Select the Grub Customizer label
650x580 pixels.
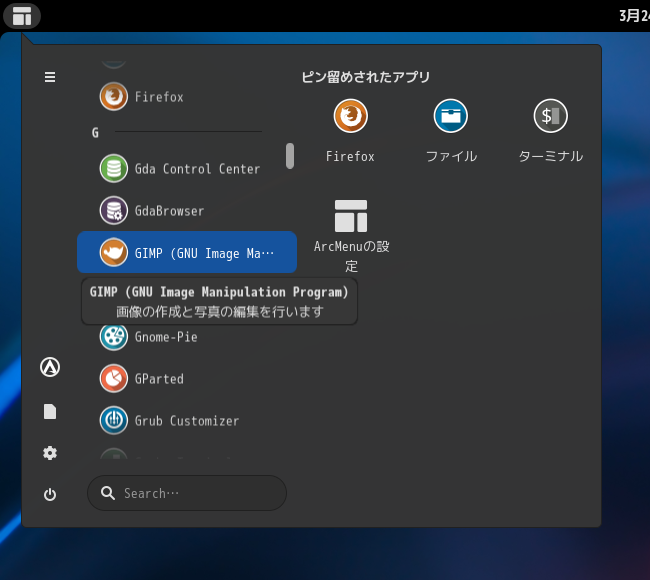tap(187, 421)
